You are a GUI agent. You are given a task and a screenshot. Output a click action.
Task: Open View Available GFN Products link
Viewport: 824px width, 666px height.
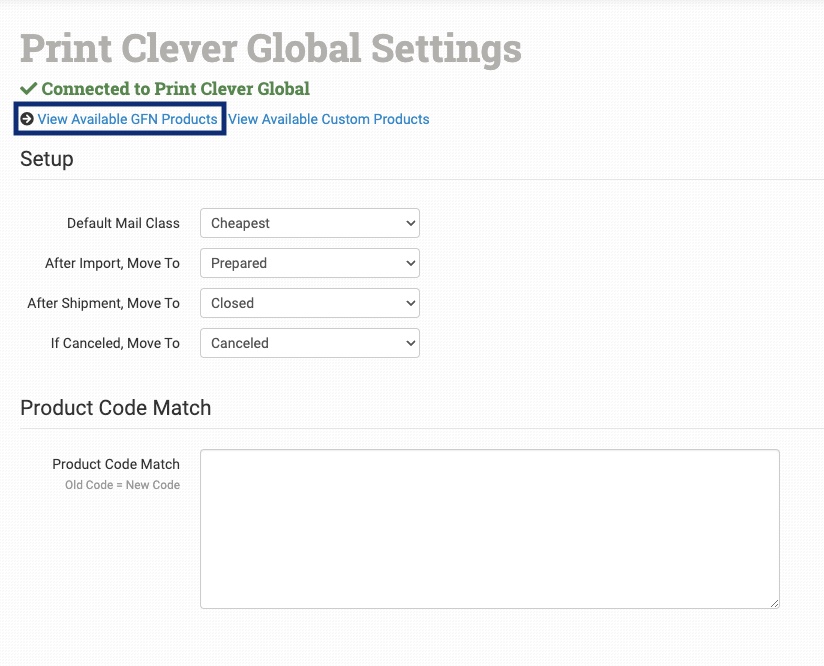pyautogui.click(x=127, y=119)
